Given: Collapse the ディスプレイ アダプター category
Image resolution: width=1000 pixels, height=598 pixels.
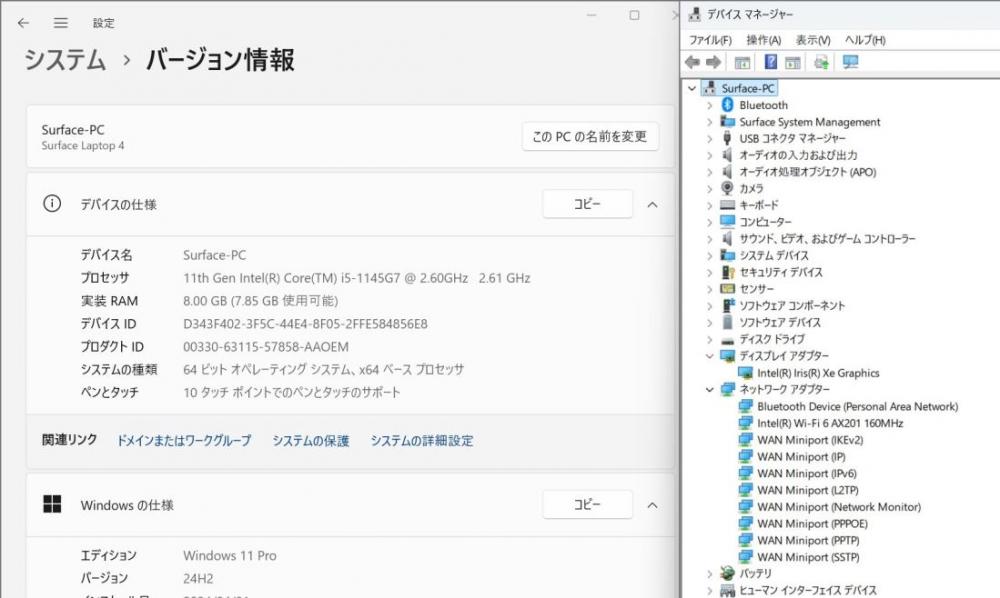Looking at the screenshot, I should pyautogui.click(x=710, y=356).
